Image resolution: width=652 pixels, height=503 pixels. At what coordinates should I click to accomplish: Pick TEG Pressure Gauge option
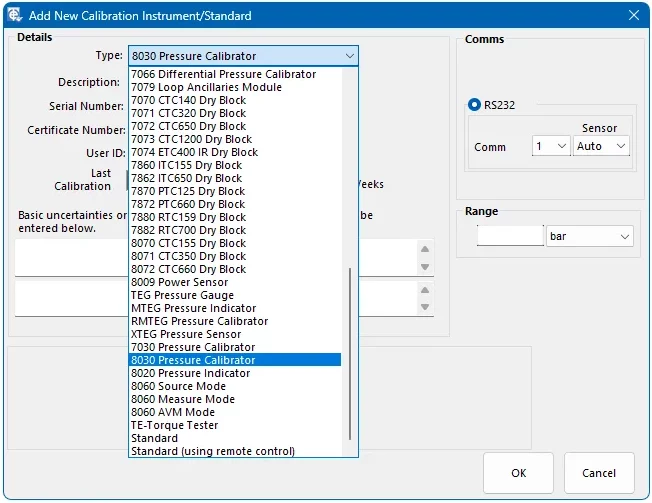pyautogui.click(x=182, y=295)
